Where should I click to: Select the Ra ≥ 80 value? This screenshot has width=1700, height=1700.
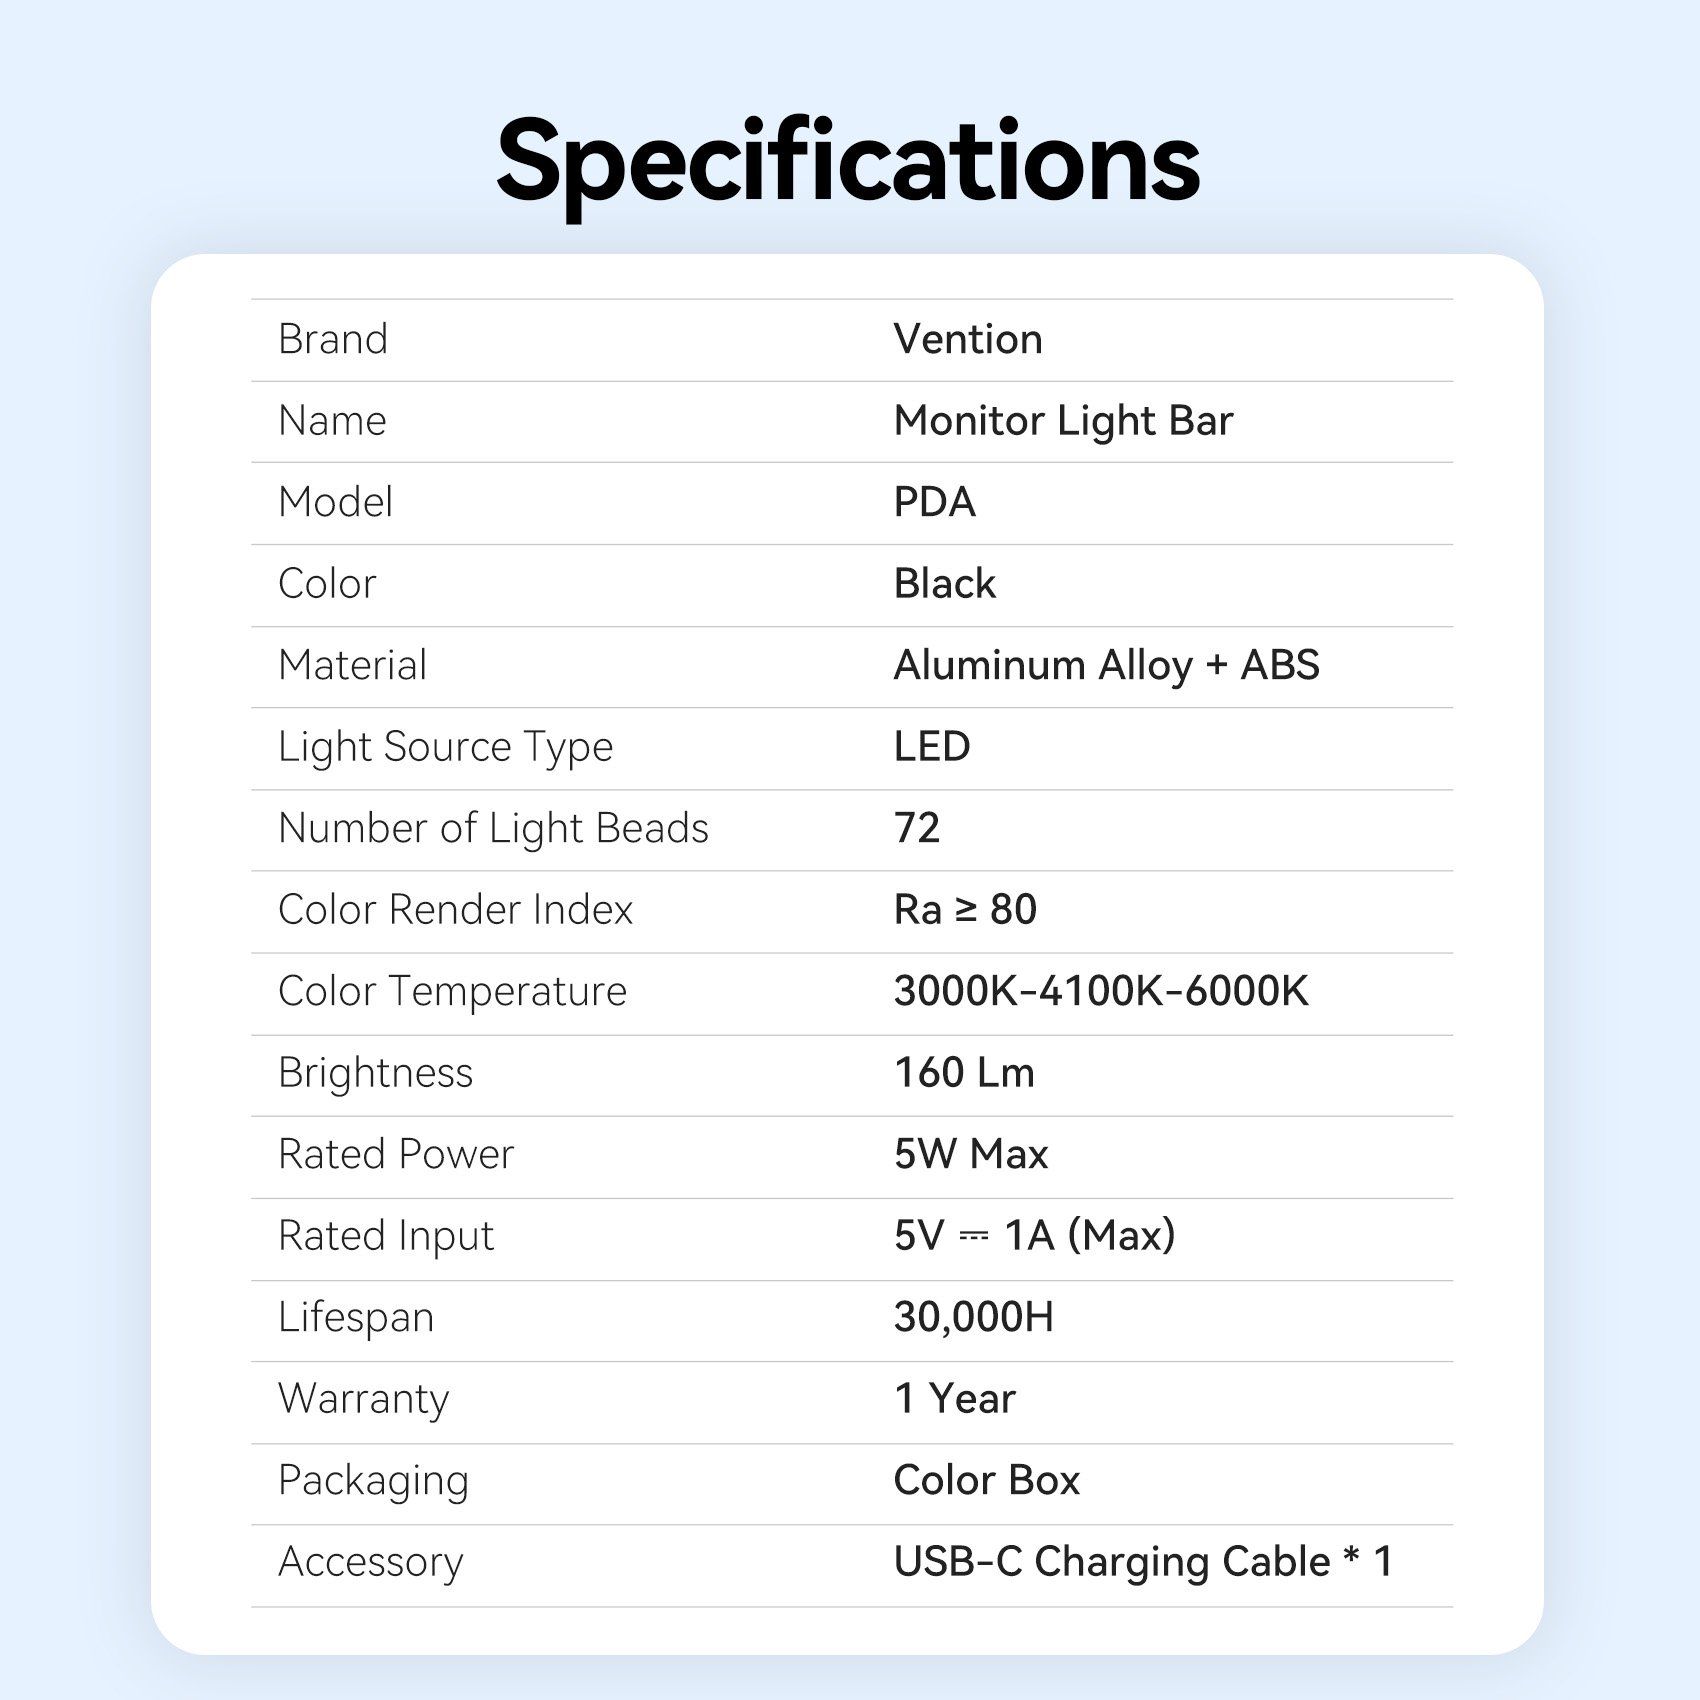(x=965, y=910)
